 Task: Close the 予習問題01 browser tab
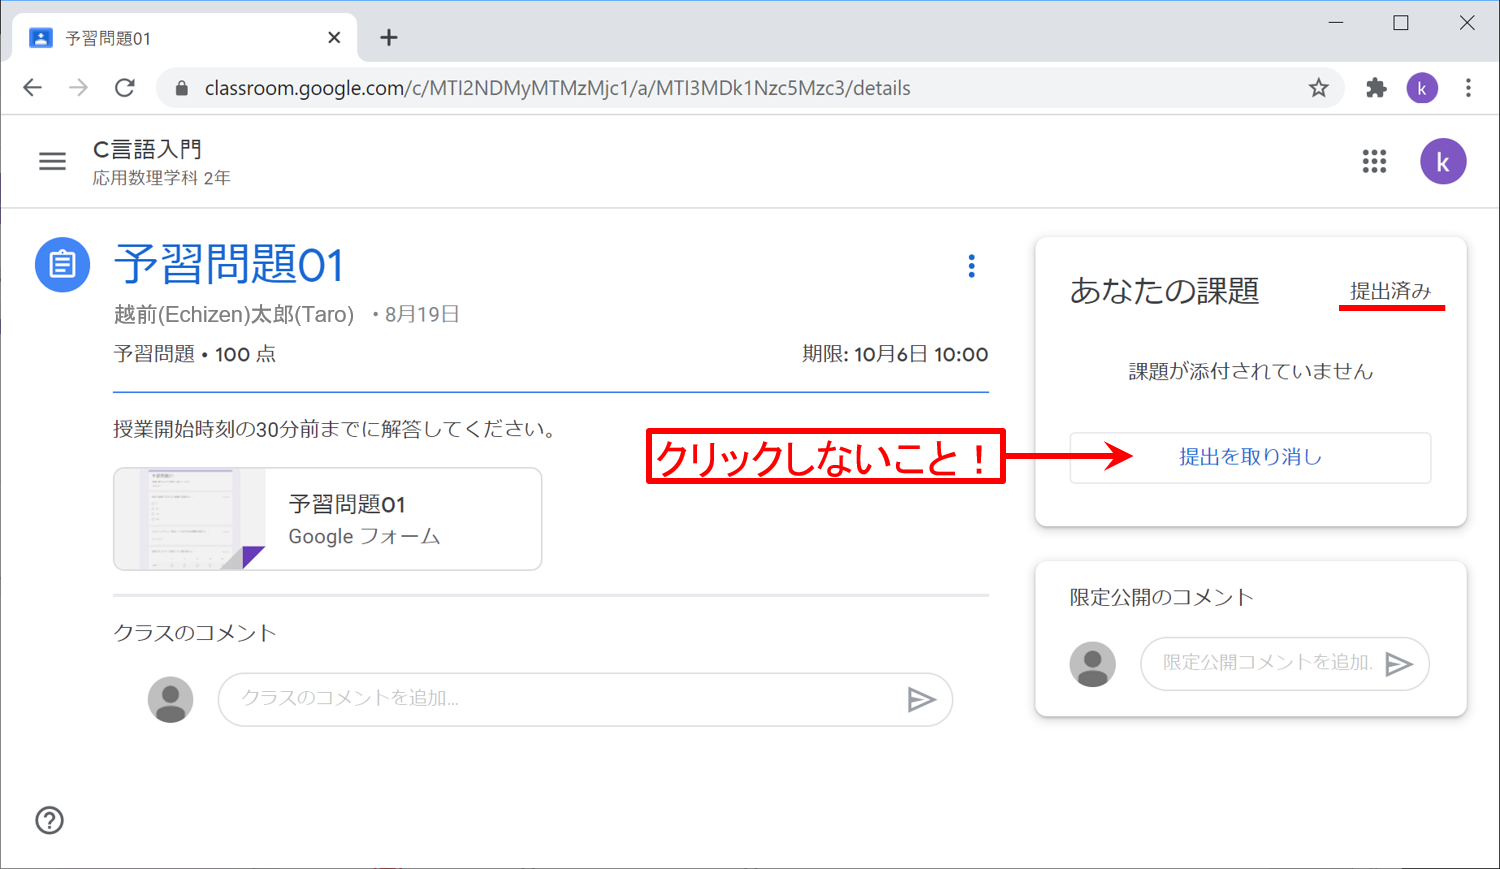click(334, 38)
